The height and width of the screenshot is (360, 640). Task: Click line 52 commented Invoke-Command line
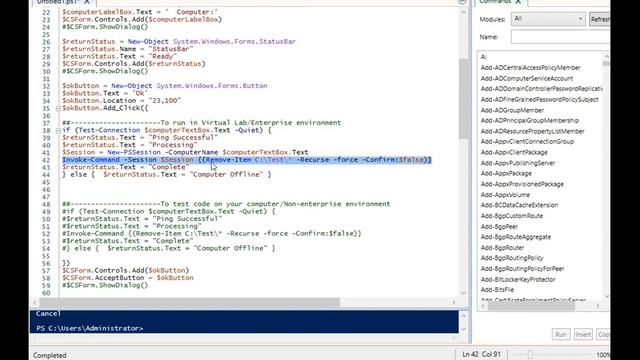211,233
